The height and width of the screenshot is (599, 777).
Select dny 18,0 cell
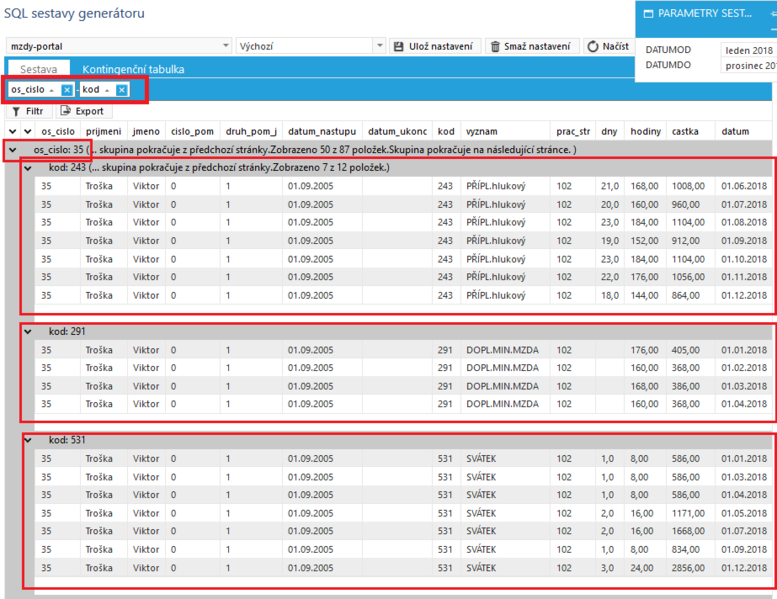610,295
